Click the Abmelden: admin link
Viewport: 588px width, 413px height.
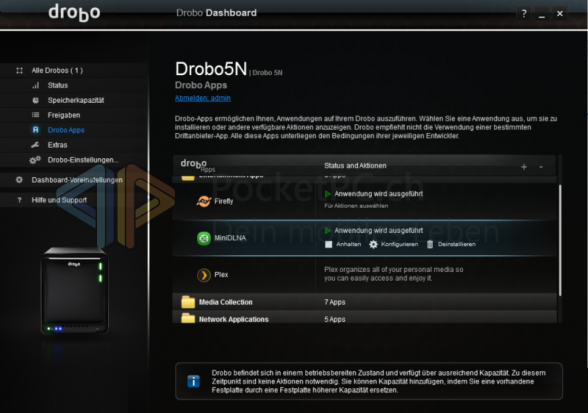coord(202,98)
